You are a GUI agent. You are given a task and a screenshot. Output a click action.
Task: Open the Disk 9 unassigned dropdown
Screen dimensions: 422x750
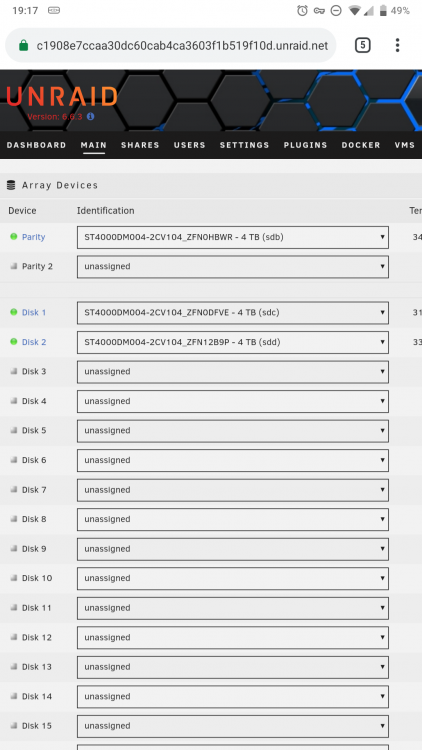233,549
